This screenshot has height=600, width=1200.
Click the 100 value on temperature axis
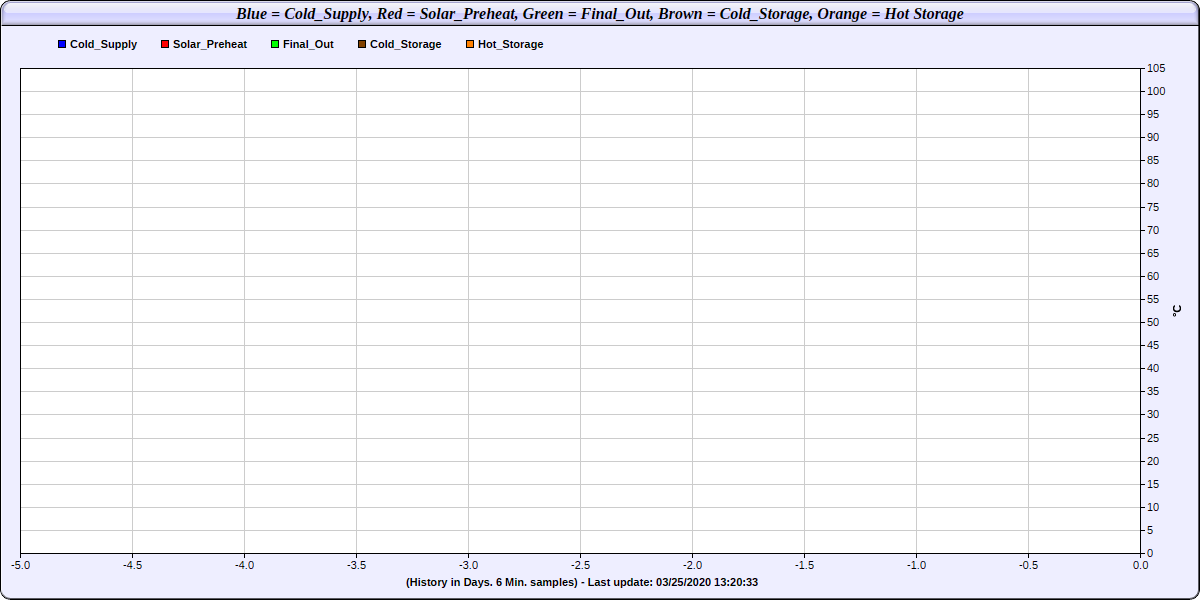1156,91
